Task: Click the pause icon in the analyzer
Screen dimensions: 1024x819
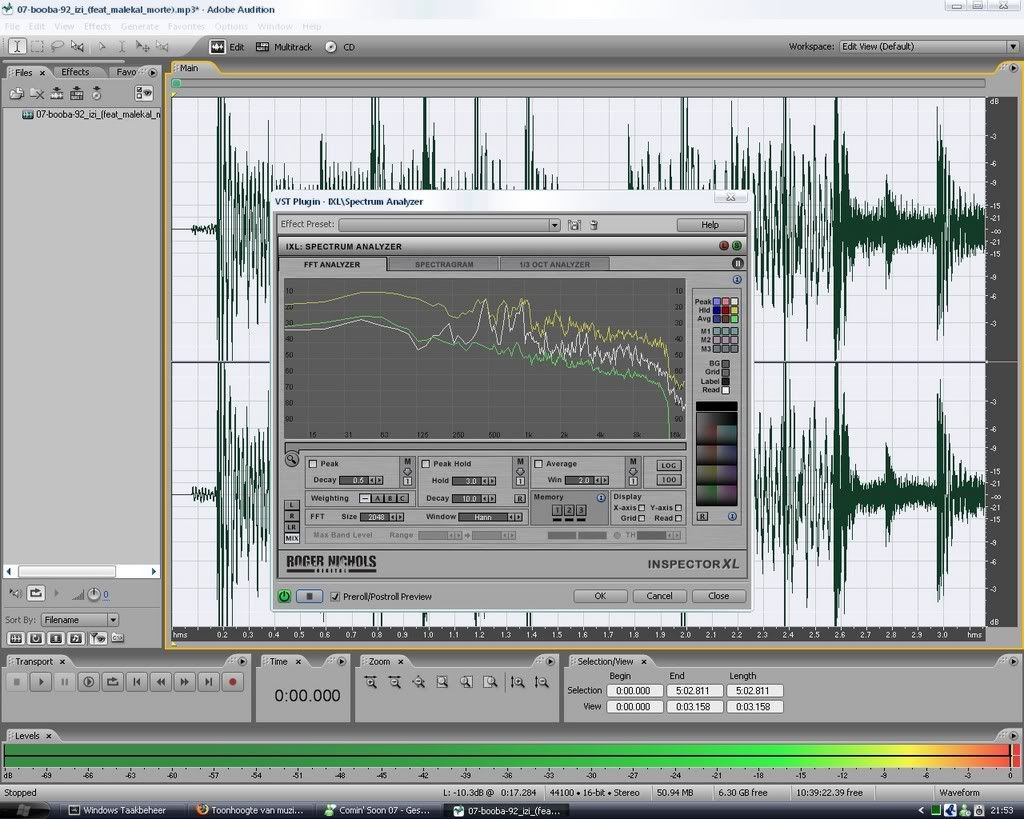Action: click(x=738, y=264)
